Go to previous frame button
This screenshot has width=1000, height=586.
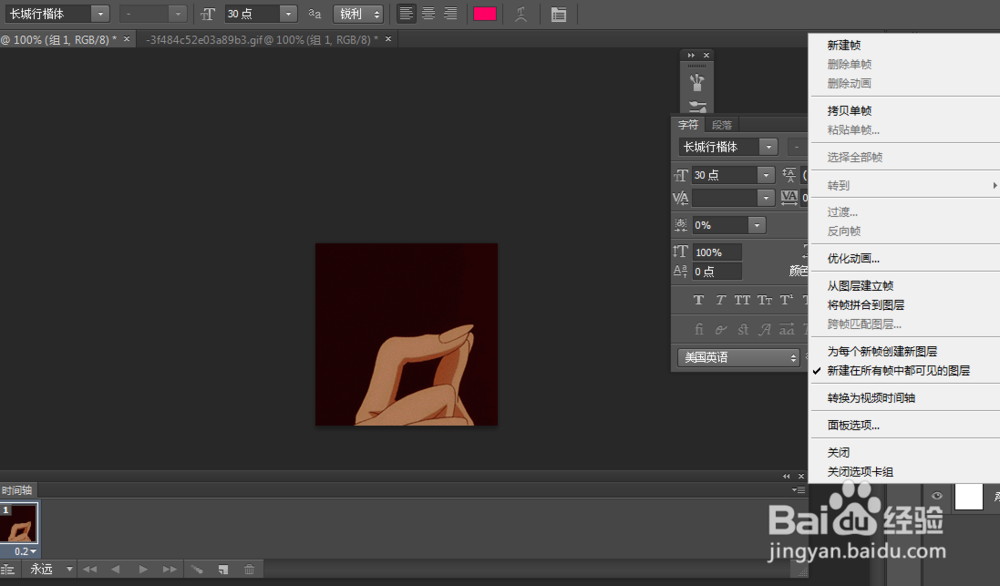pos(115,569)
